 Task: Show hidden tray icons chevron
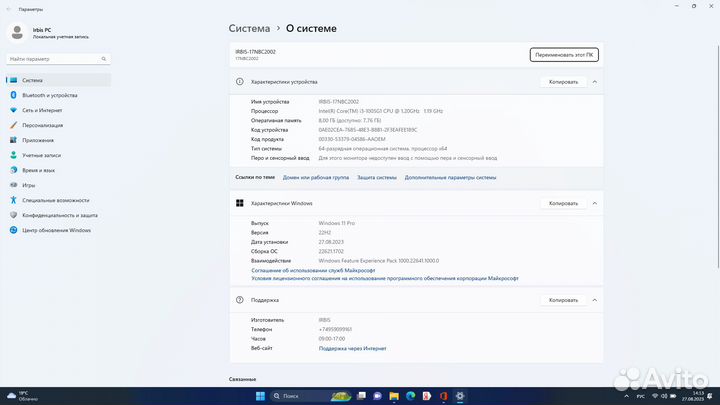[626, 396]
